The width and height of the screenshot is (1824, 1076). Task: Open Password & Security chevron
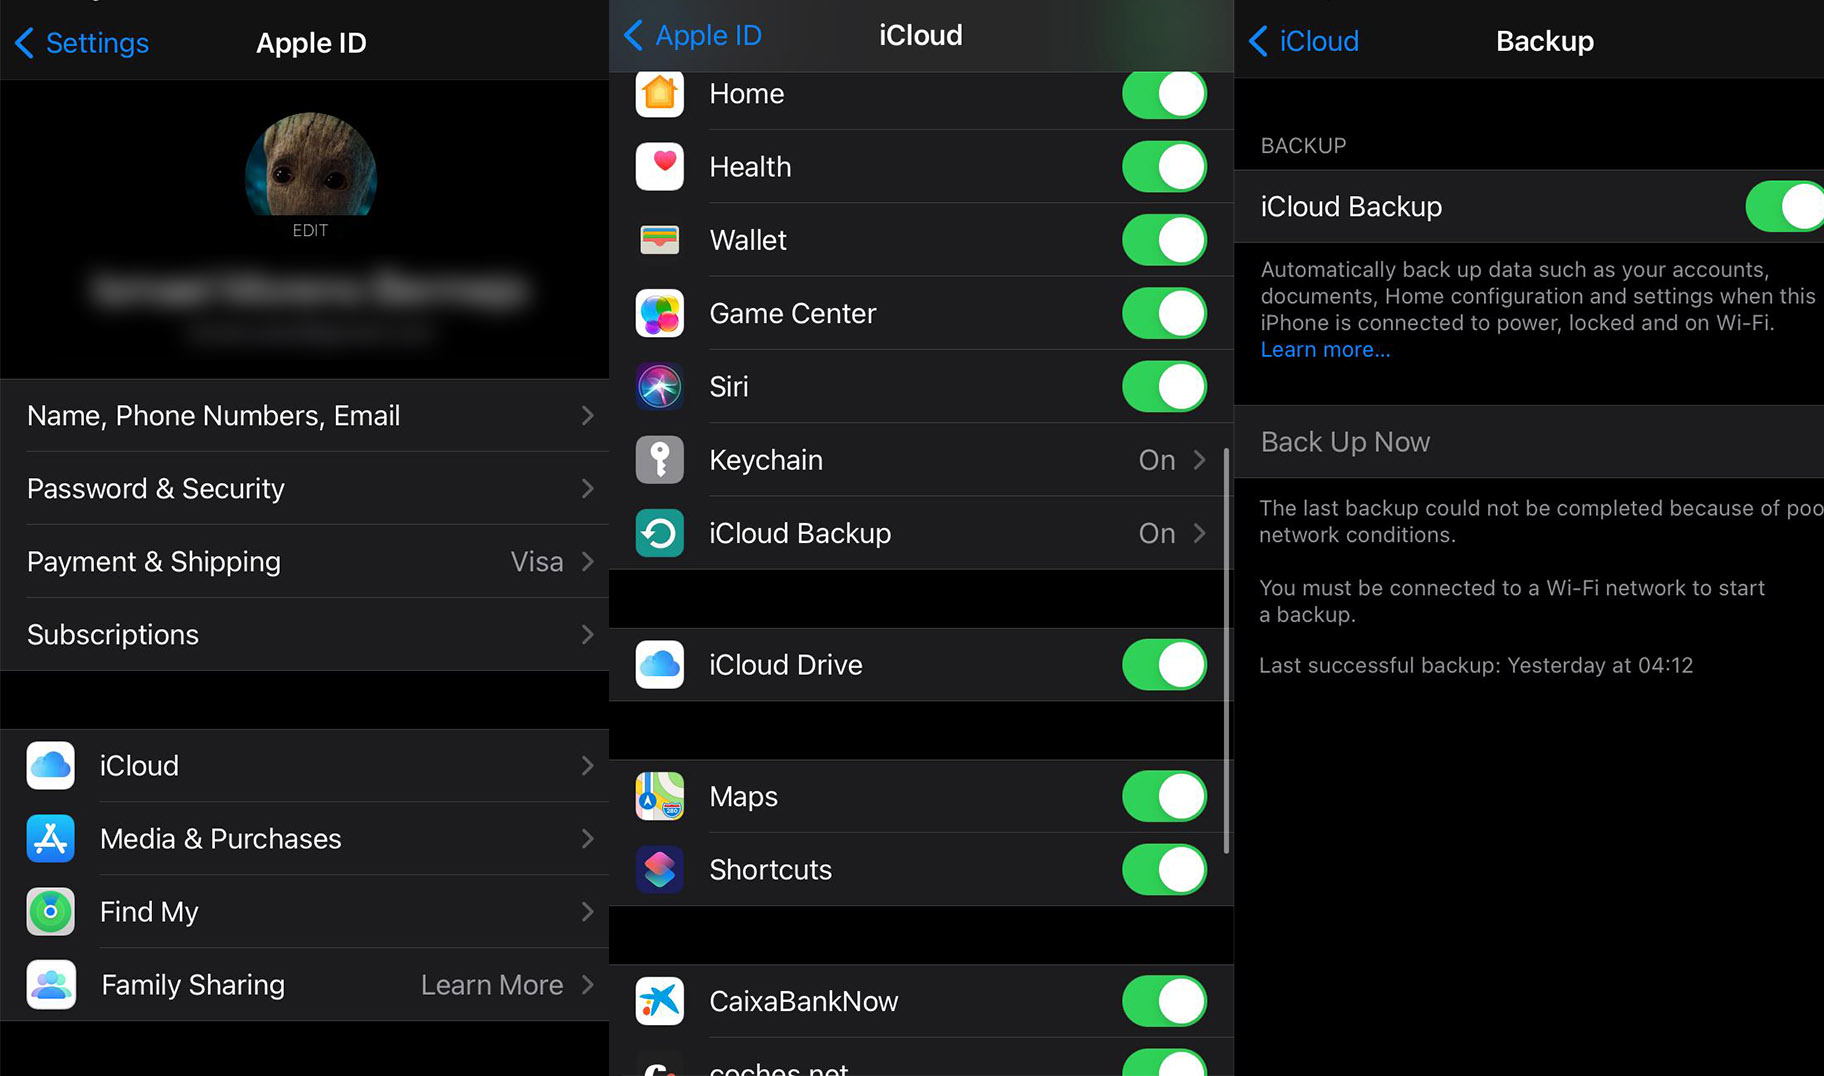pyautogui.click(x=588, y=488)
